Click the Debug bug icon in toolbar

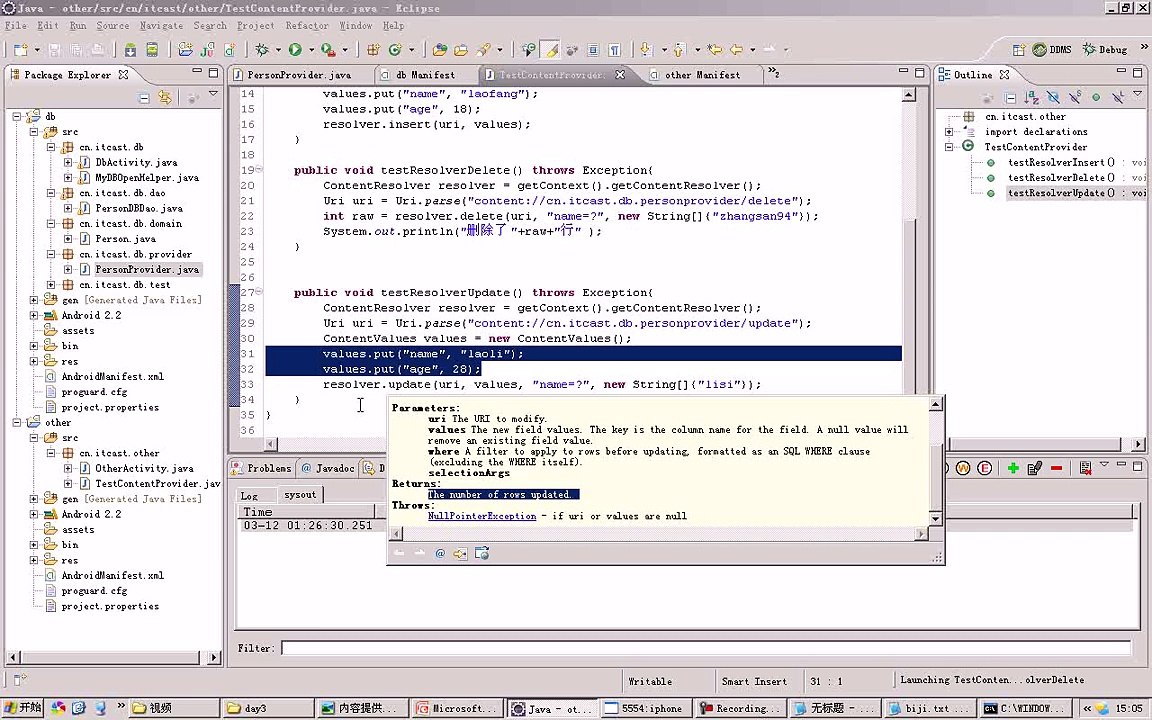coord(263,49)
